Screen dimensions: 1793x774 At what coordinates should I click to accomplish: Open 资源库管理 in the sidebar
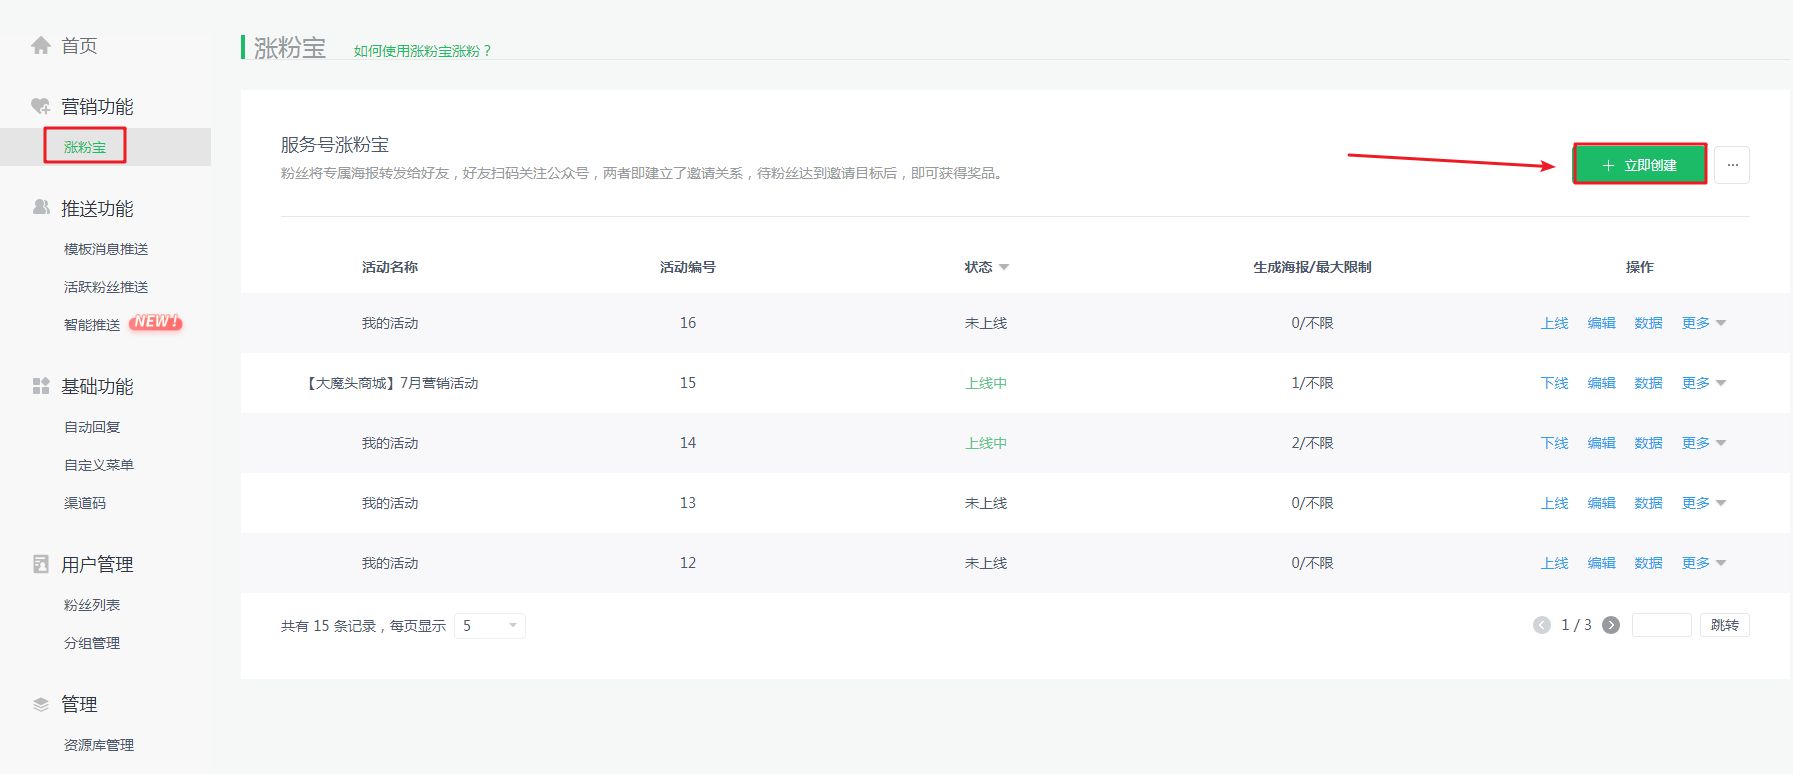pos(99,745)
